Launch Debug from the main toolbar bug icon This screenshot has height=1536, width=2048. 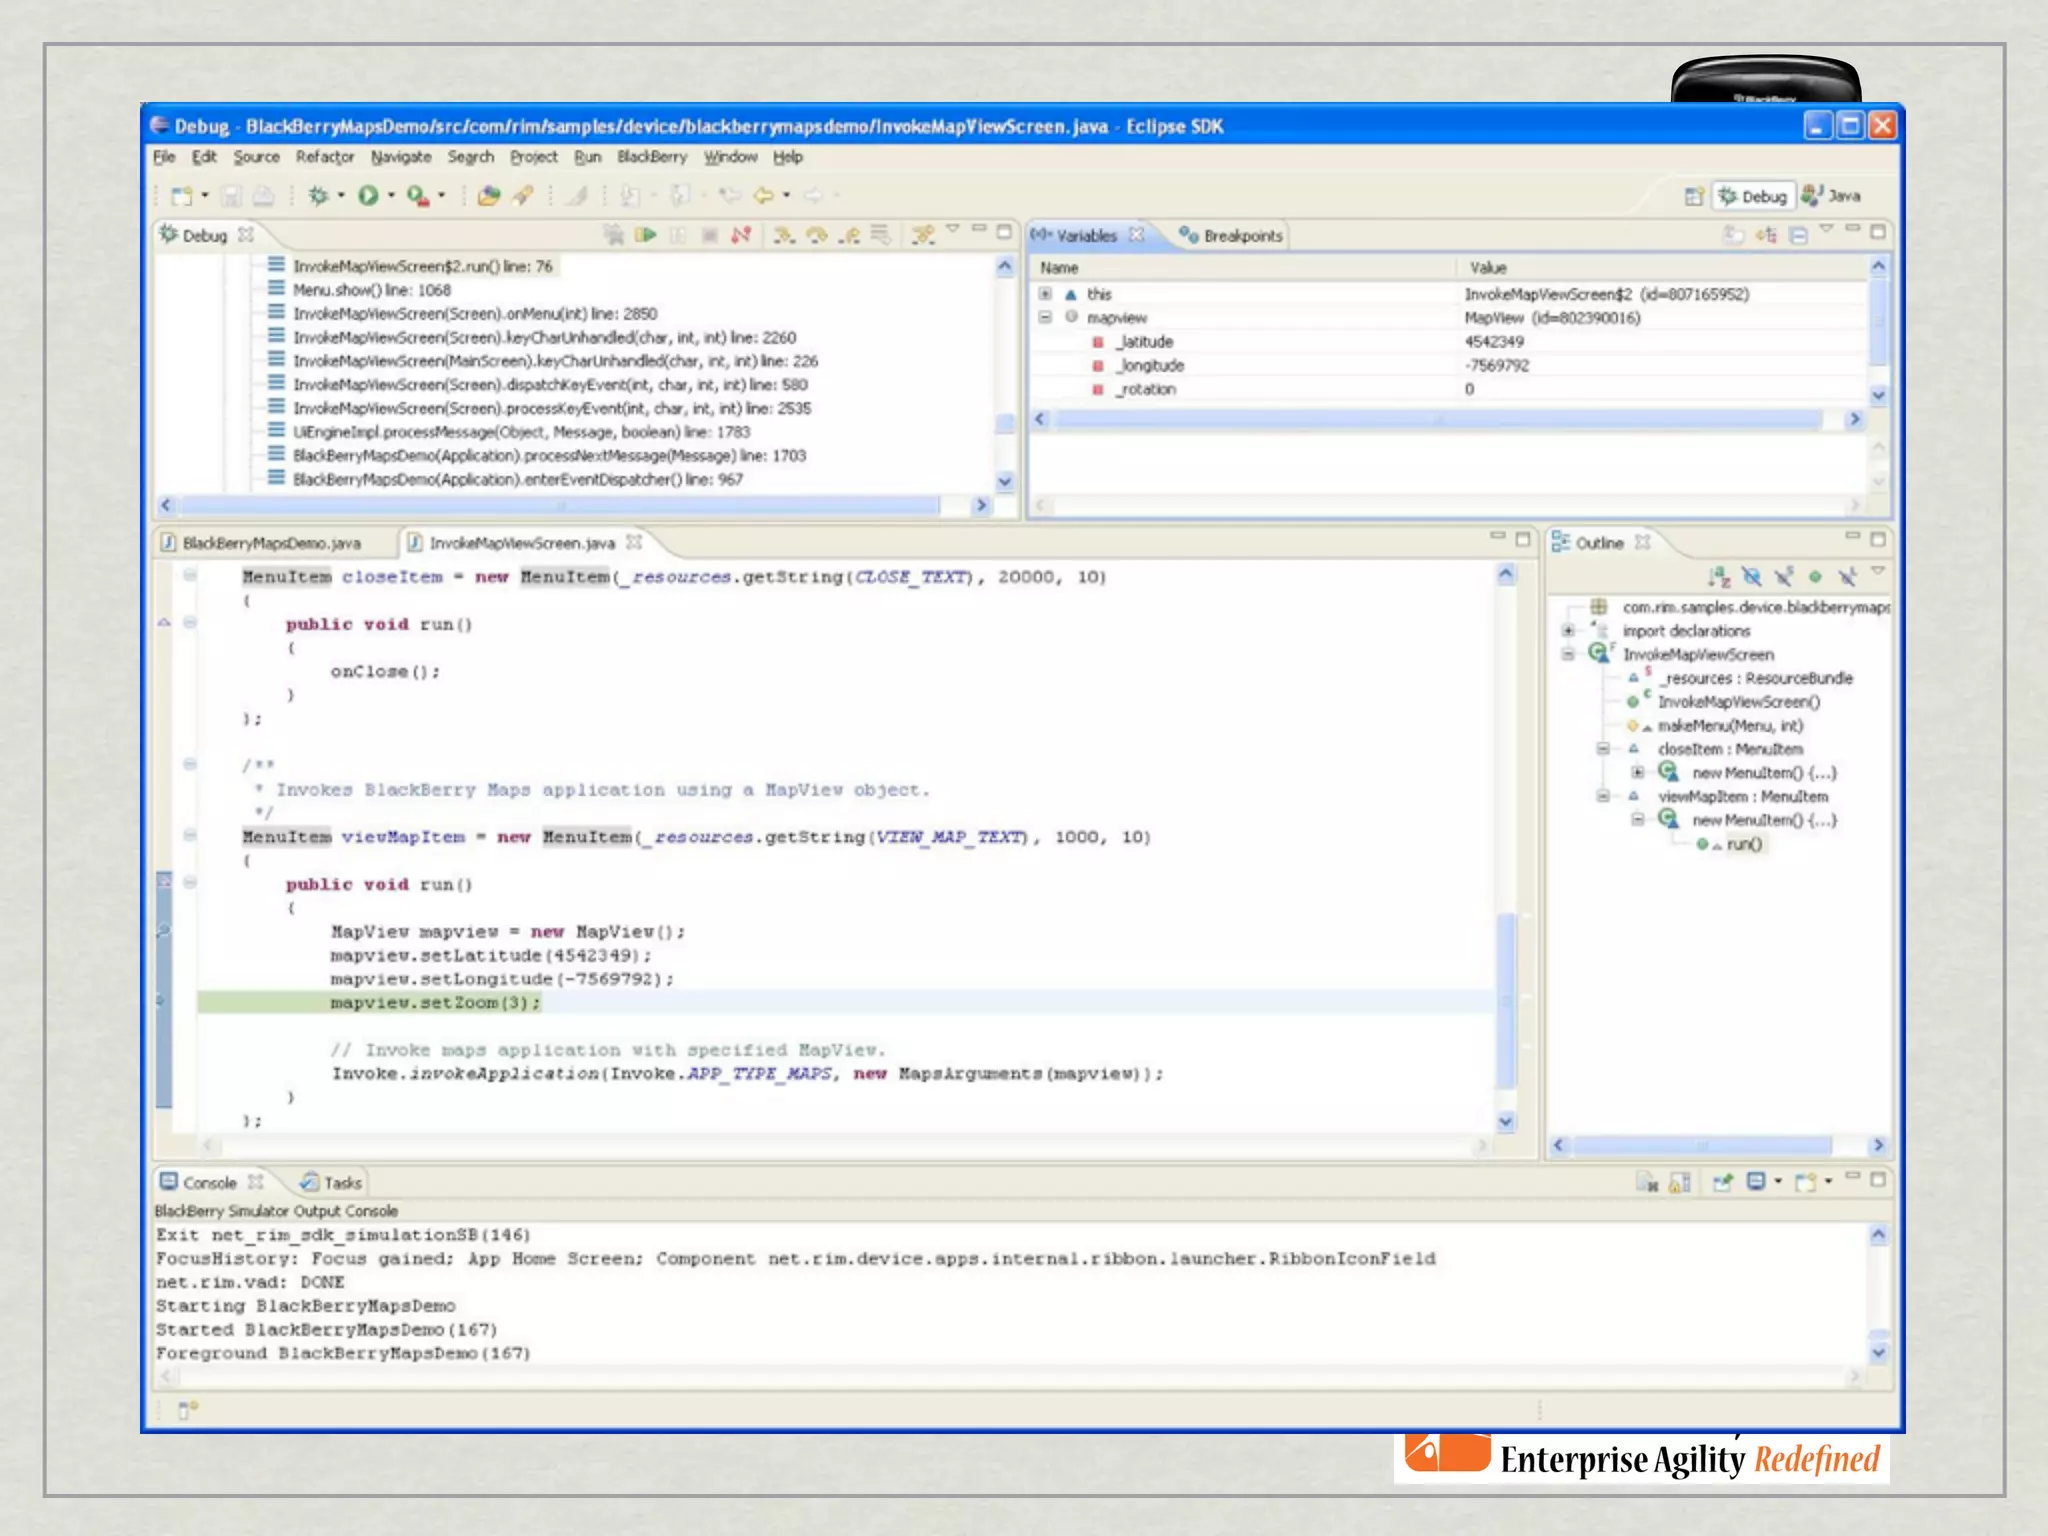coord(318,196)
